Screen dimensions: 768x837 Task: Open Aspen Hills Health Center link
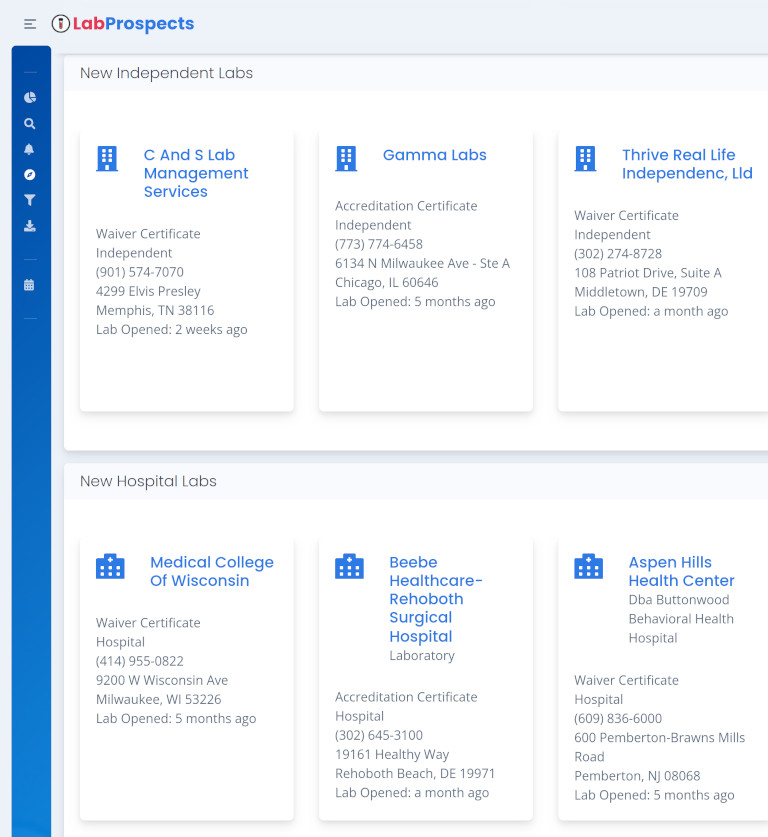(x=681, y=571)
